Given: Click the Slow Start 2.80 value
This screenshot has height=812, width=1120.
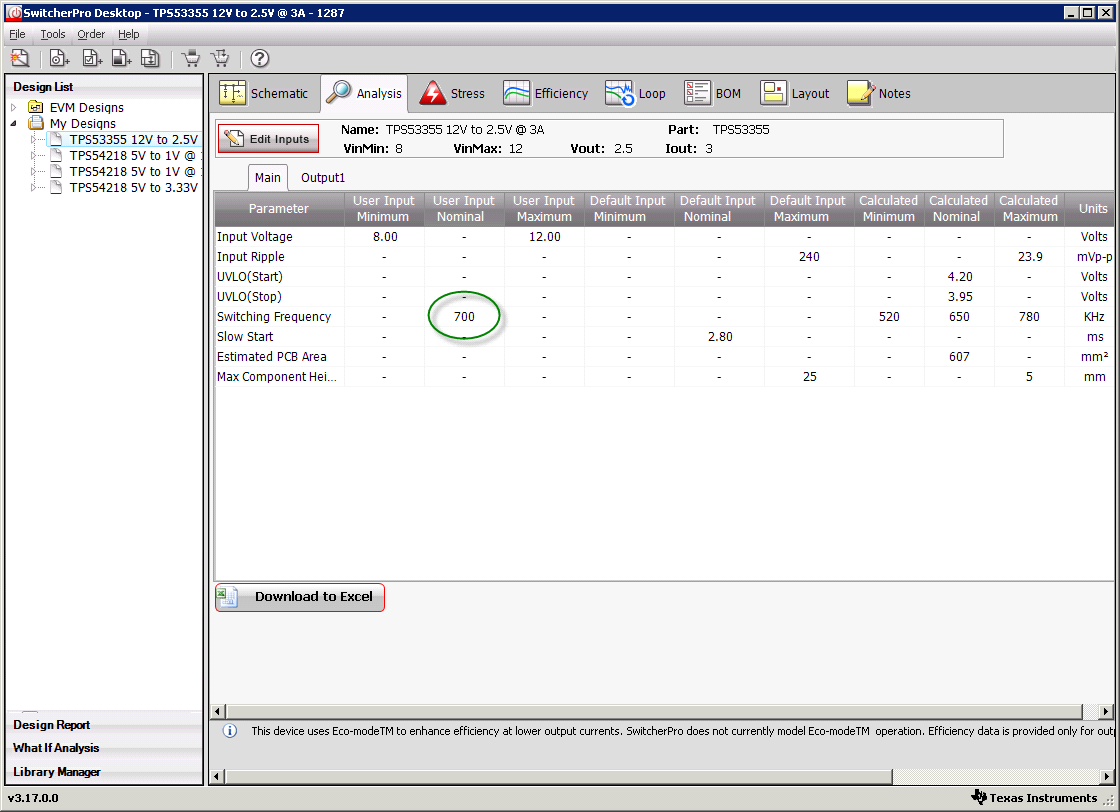Looking at the screenshot, I should (719, 336).
